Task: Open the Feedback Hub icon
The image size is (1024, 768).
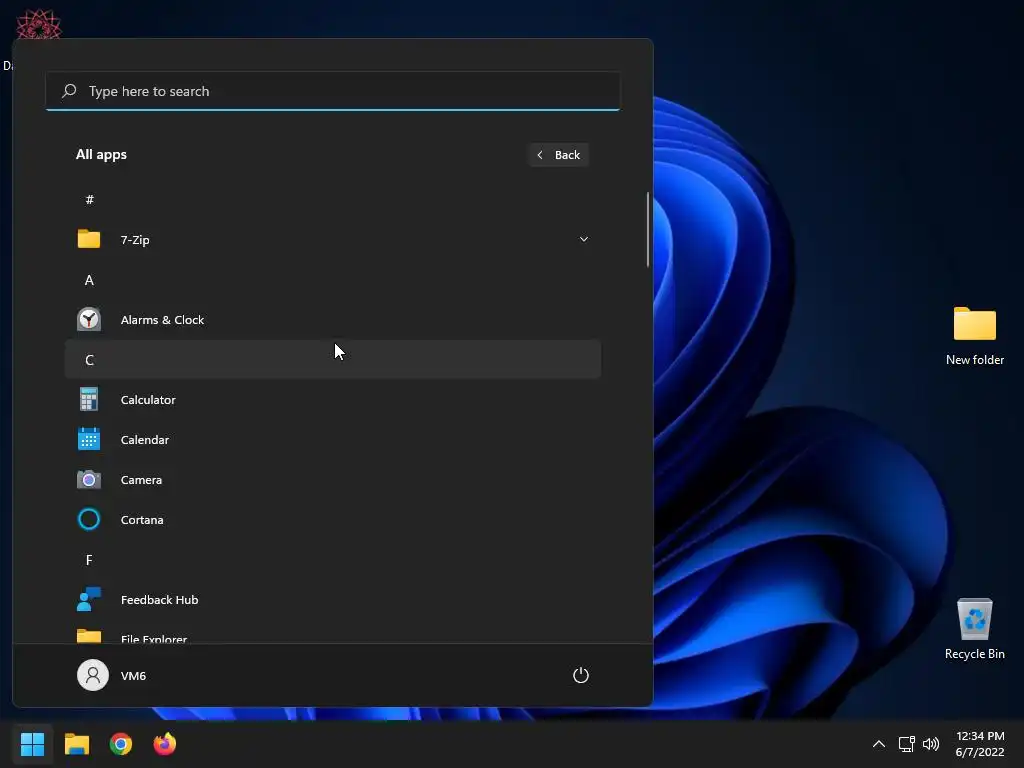Action: tap(89, 599)
